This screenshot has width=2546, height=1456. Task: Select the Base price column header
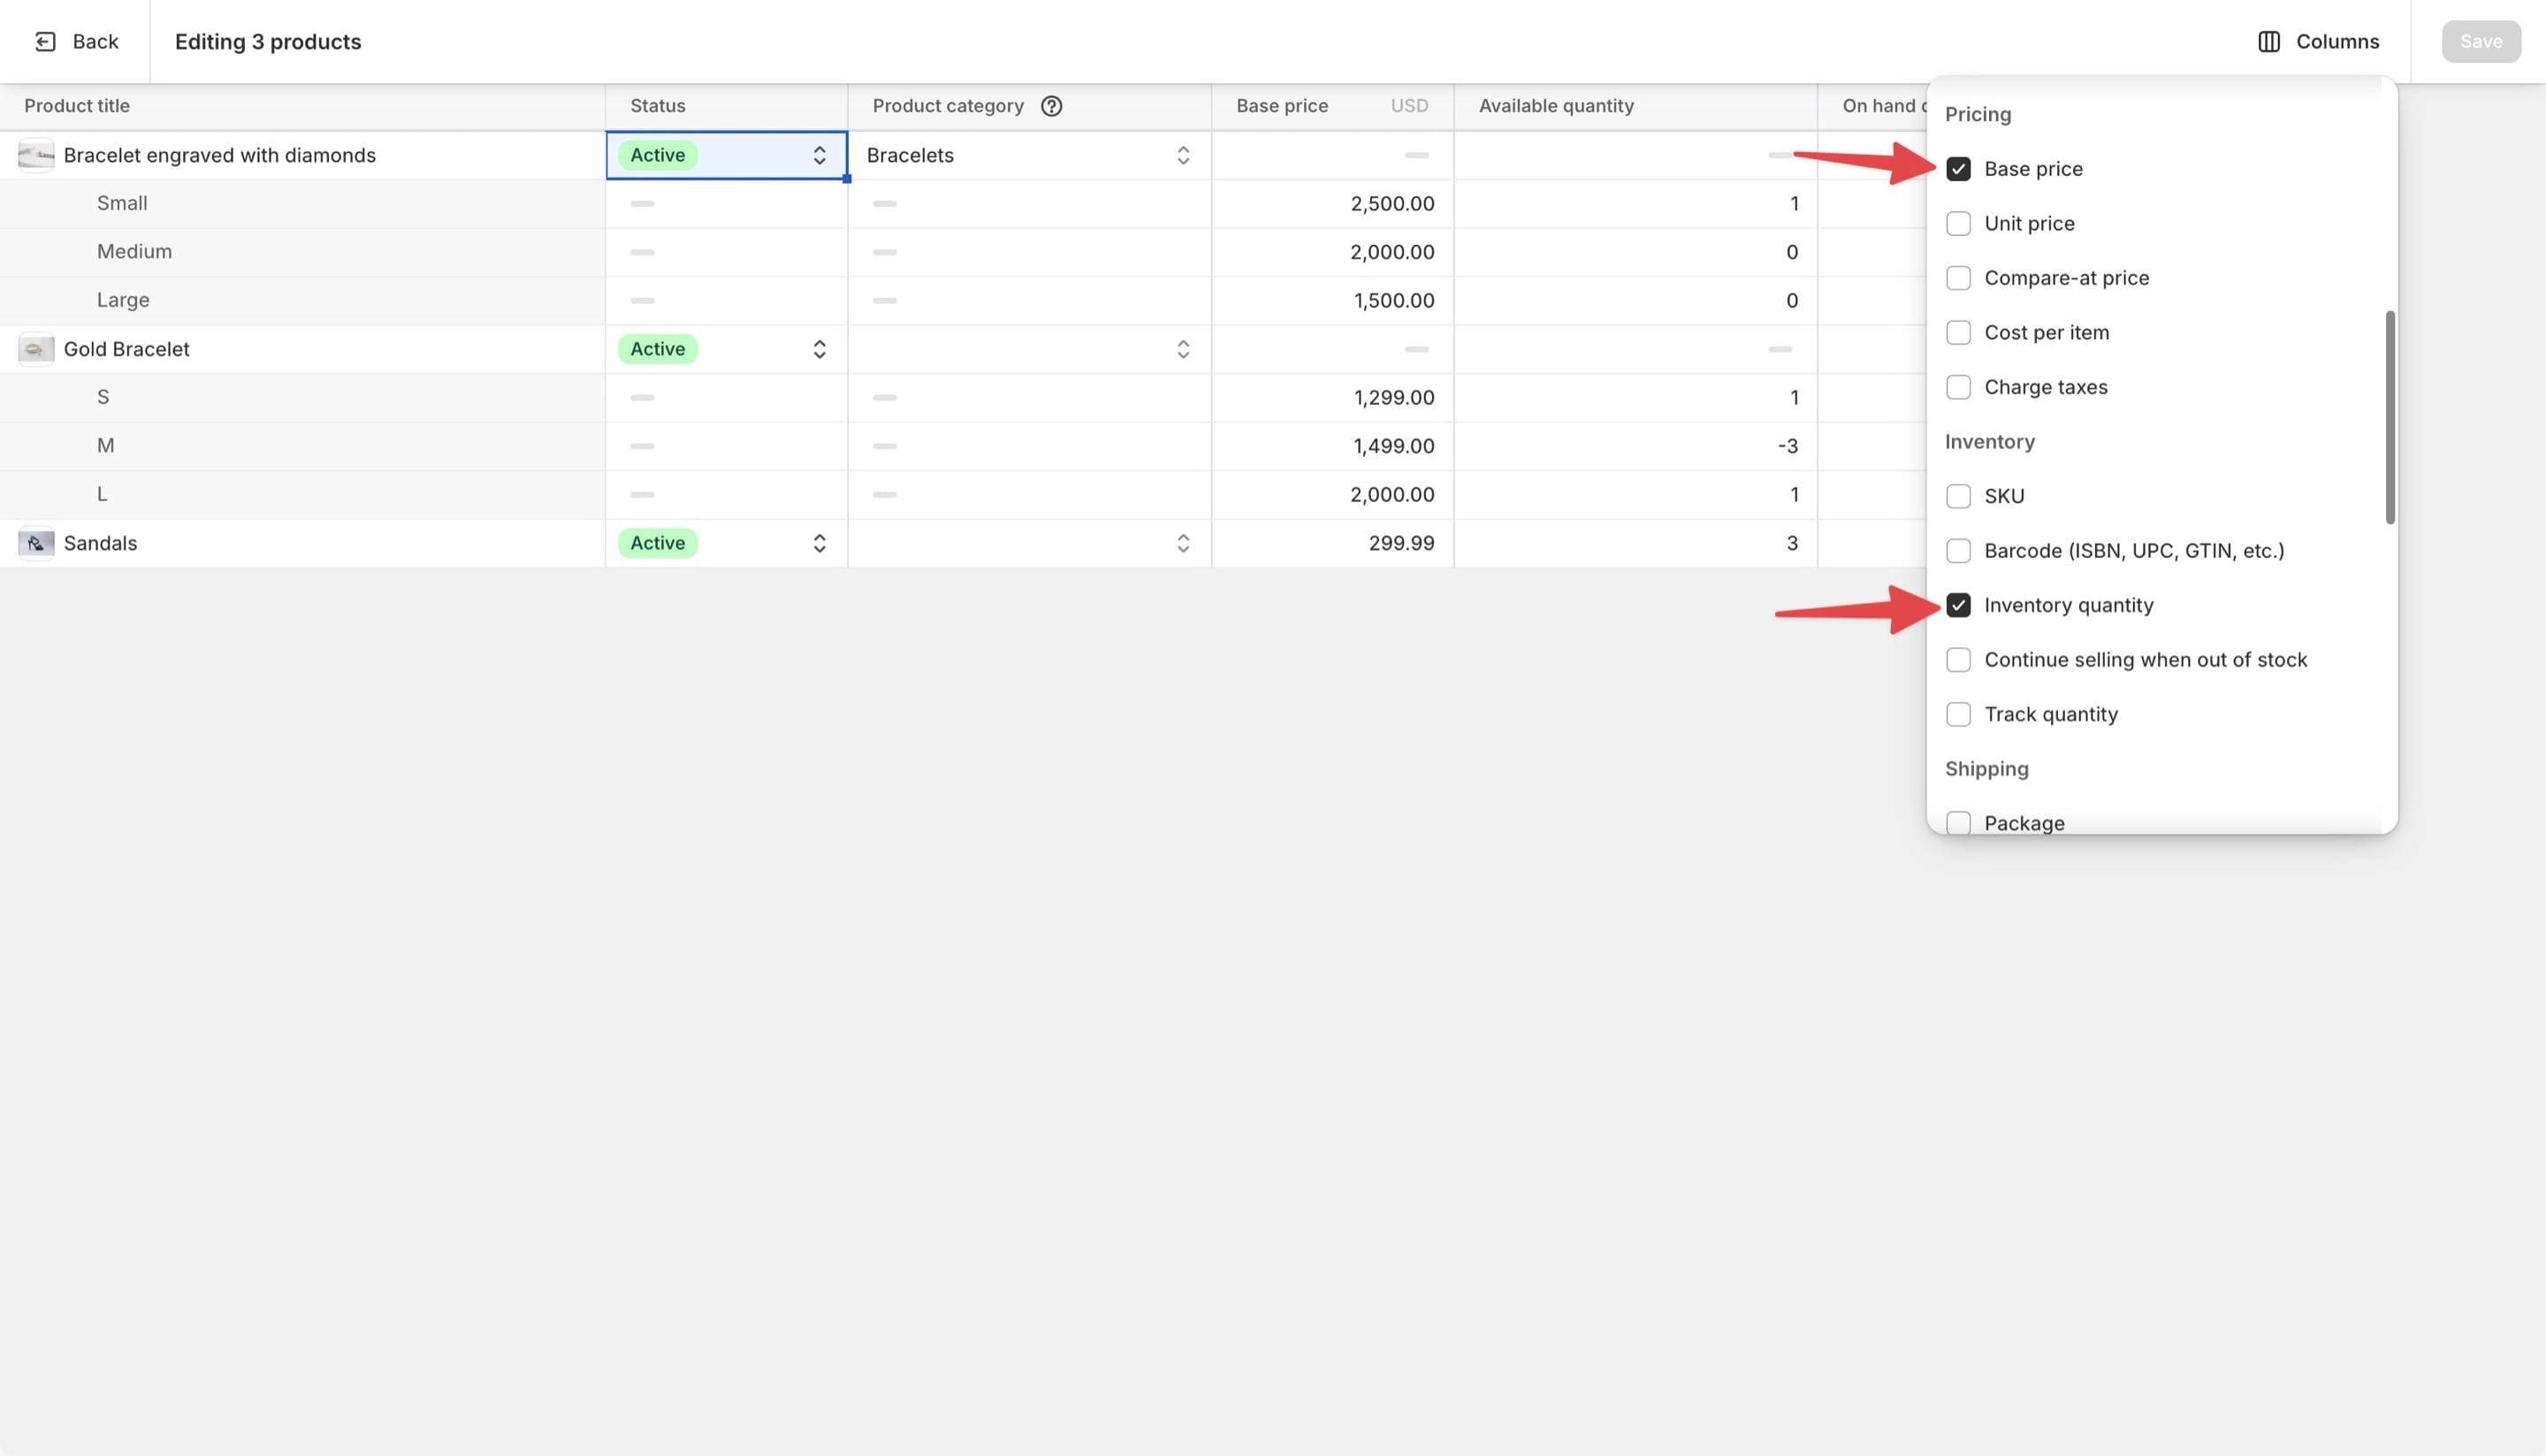(1281, 106)
